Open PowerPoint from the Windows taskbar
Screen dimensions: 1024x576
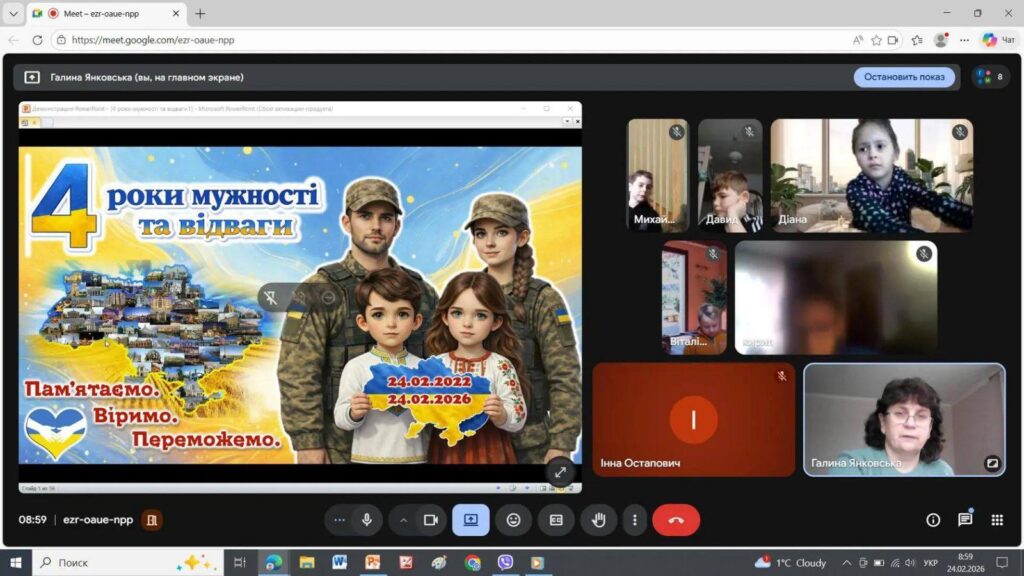point(372,563)
